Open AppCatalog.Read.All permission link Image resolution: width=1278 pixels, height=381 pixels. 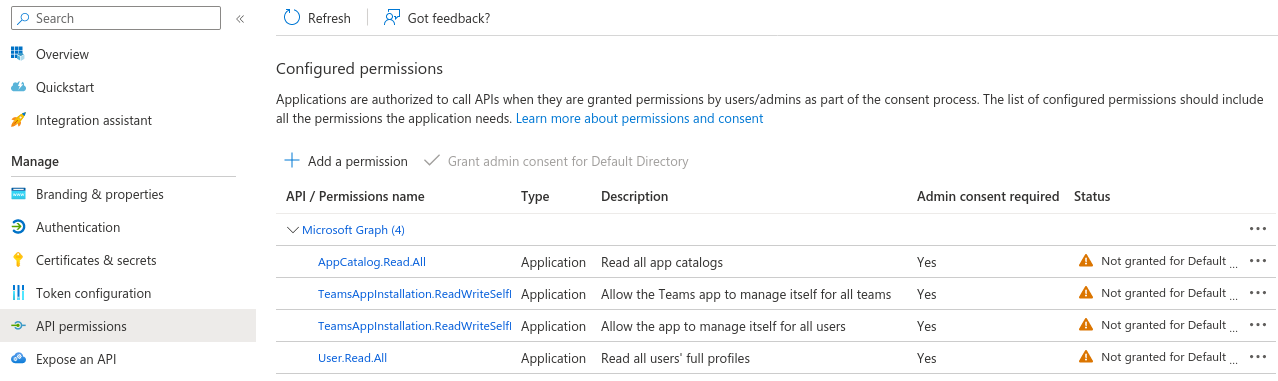pyautogui.click(x=372, y=262)
